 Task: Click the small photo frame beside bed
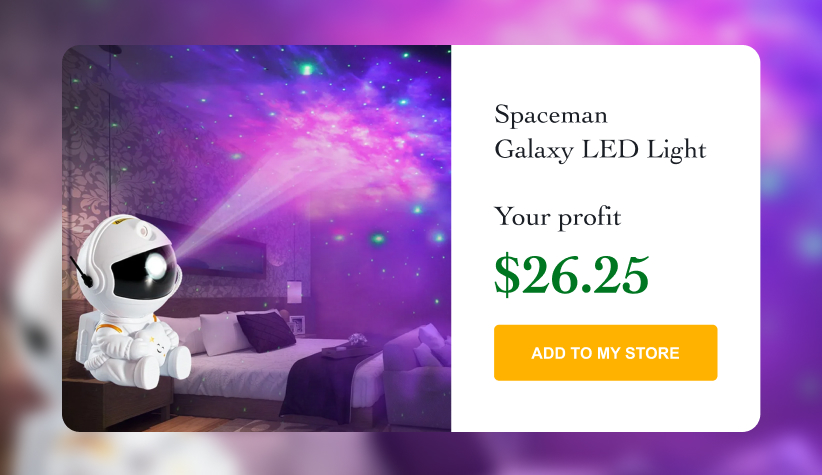[298, 323]
